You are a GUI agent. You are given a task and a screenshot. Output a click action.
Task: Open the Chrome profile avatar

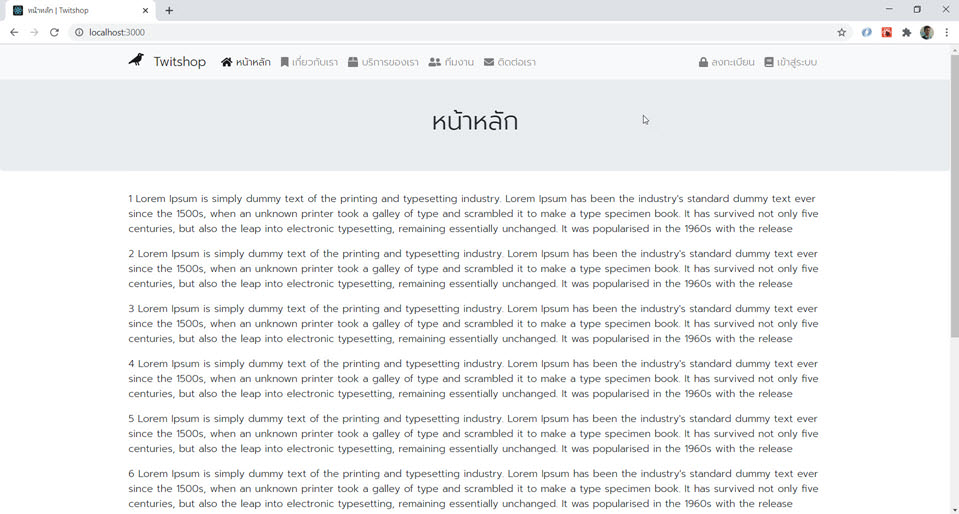(x=927, y=32)
